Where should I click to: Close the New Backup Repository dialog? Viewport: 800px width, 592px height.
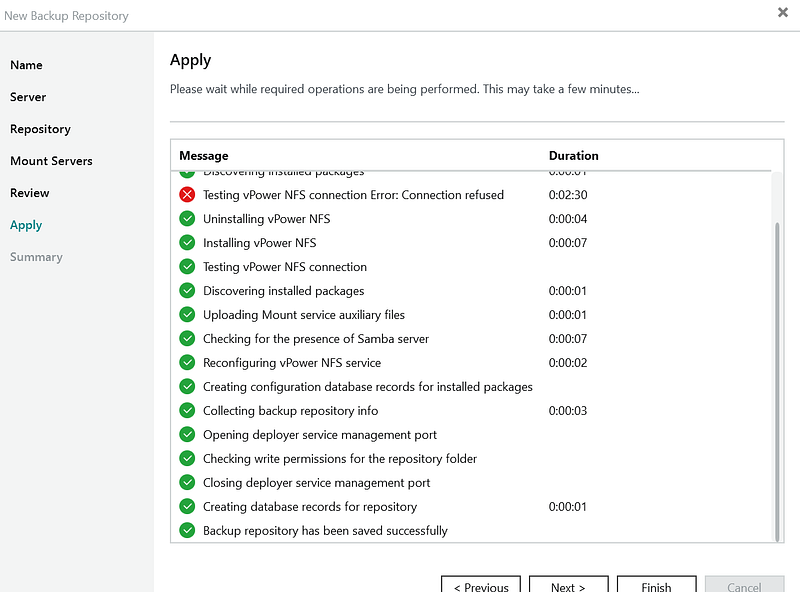(x=782, y=12)
